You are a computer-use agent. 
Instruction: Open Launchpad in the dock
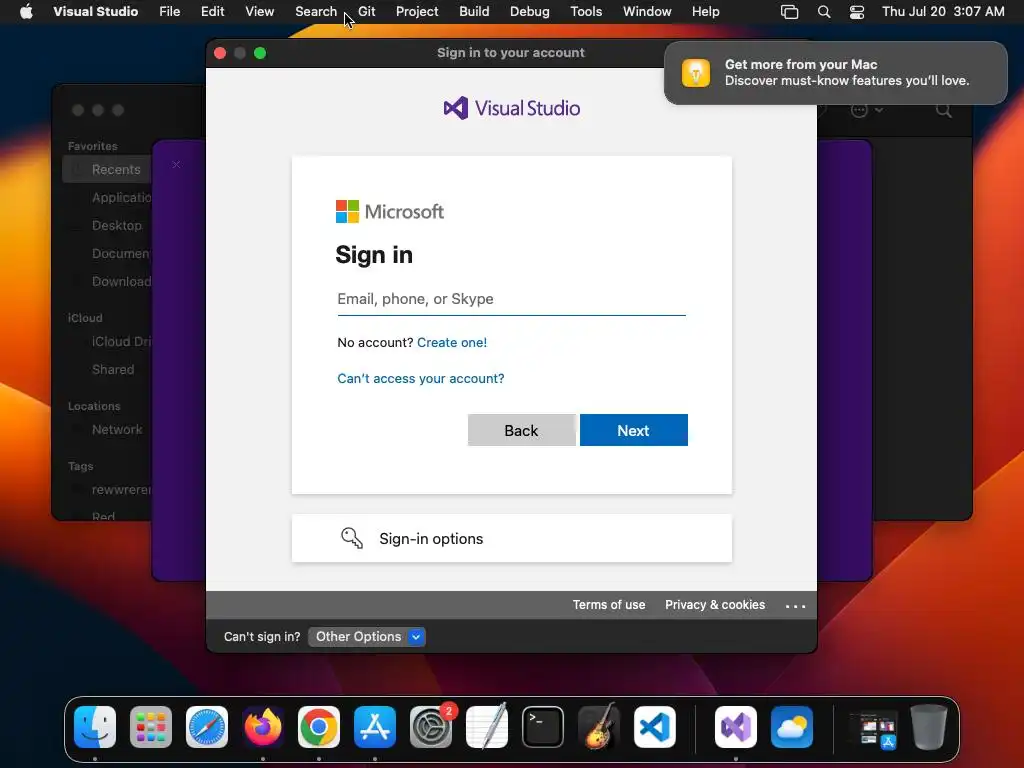pos(151,727)
